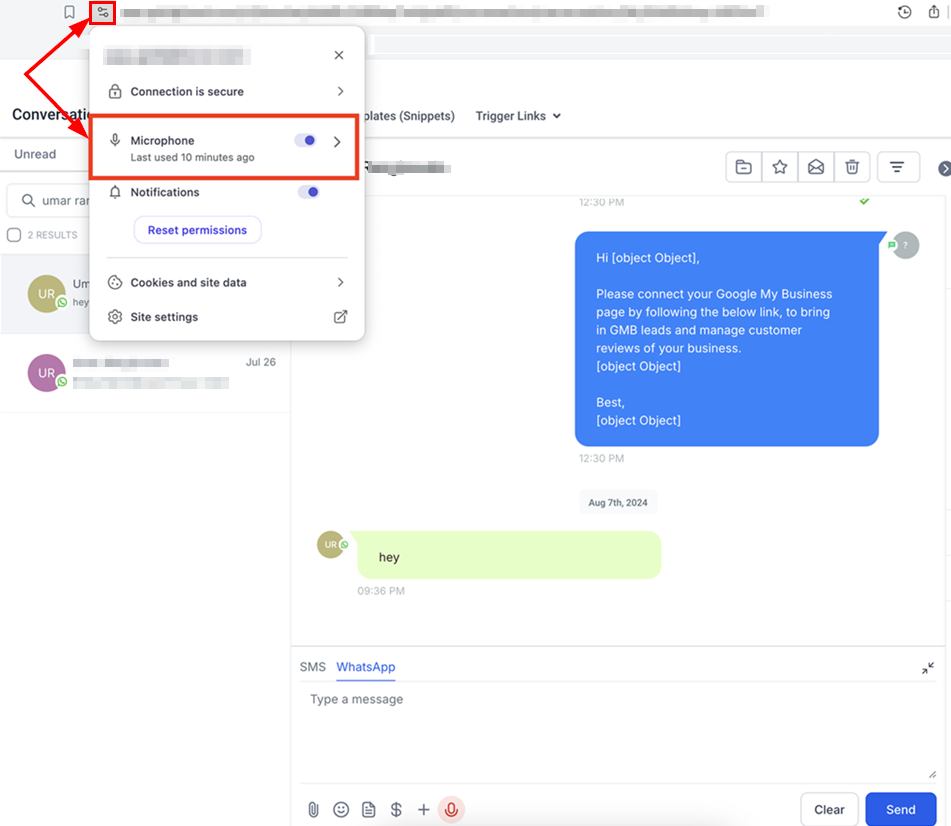This screenshot has width=951, height=826.
Task: Click the bell Notifications icon
Action: (x=115, y=192)
